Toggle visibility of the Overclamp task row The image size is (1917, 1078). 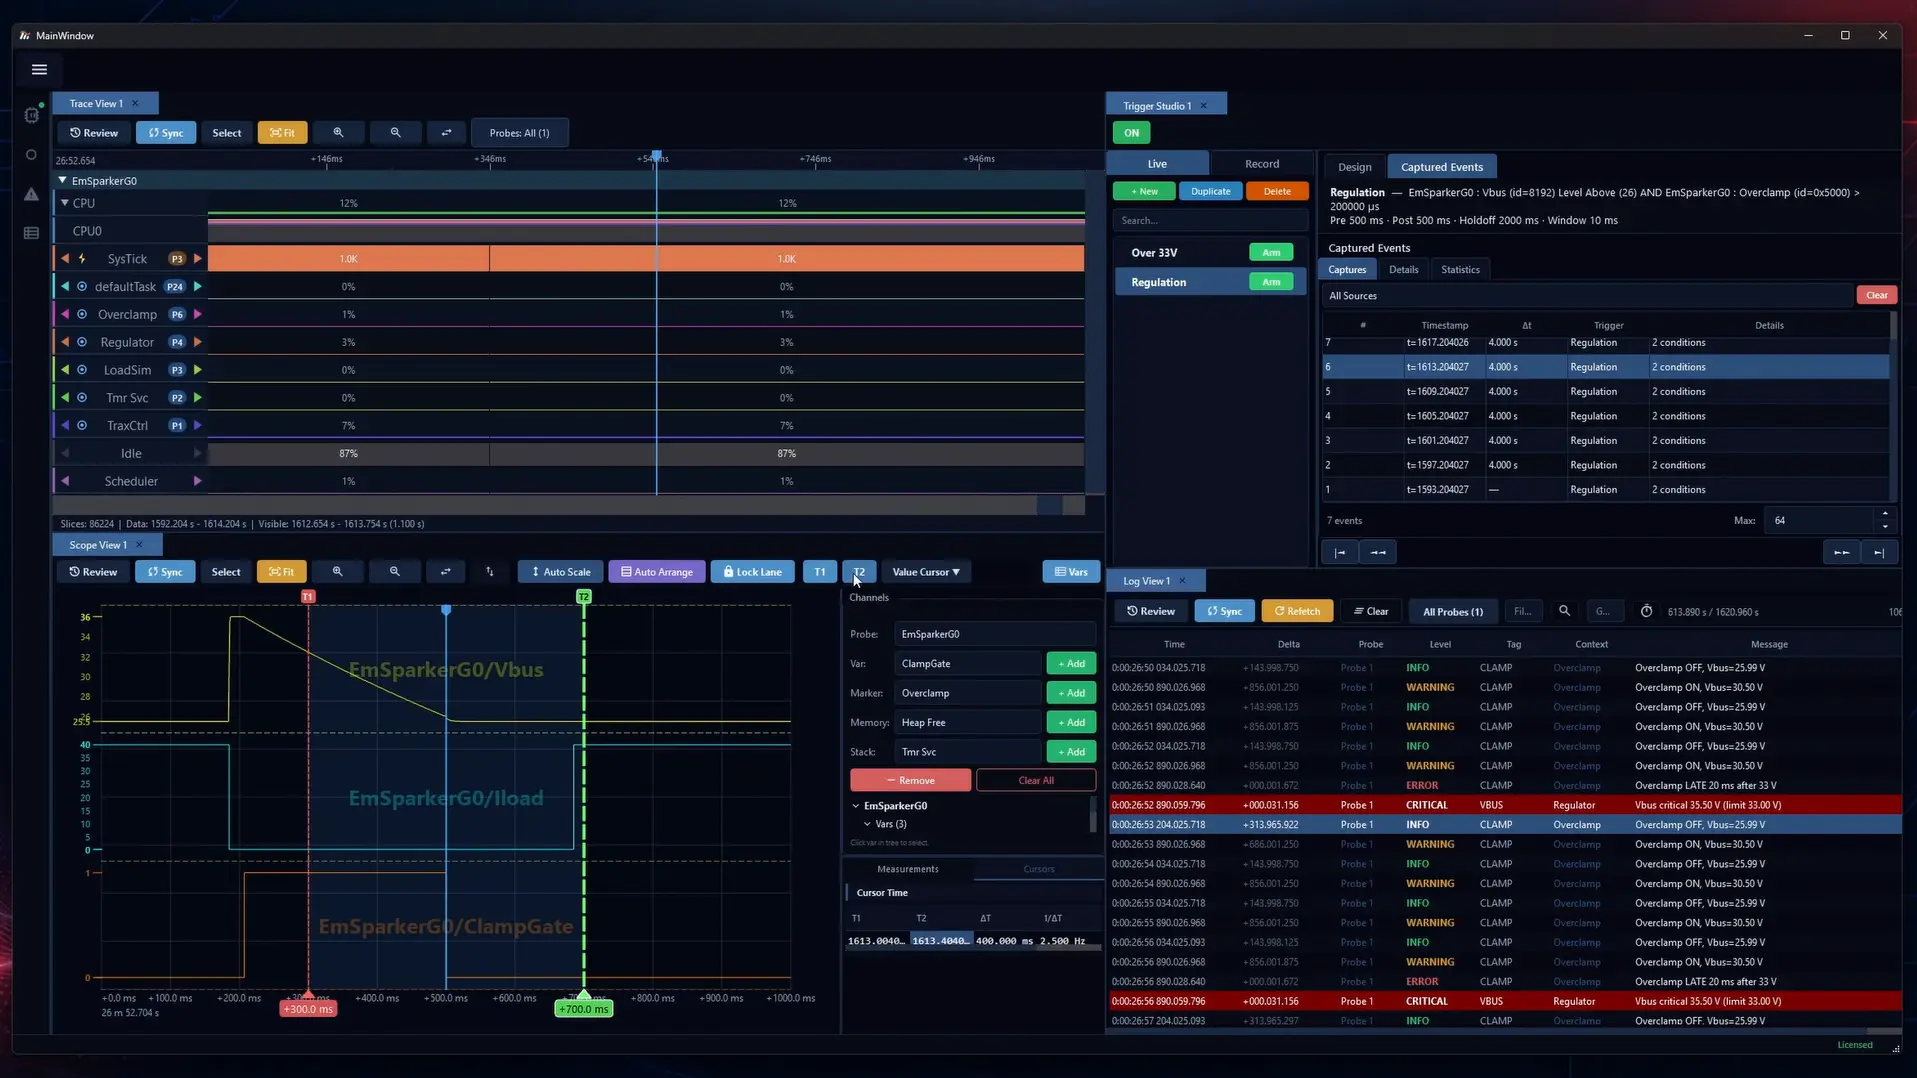(82, 314)
